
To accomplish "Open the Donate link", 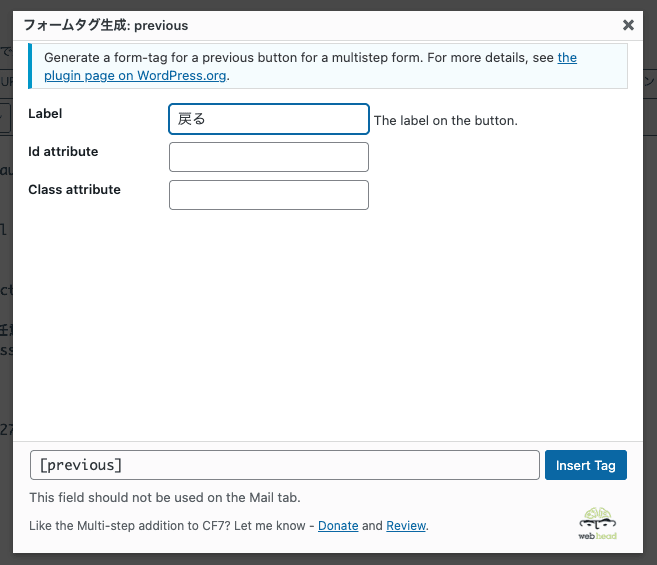I will point(338,525).
